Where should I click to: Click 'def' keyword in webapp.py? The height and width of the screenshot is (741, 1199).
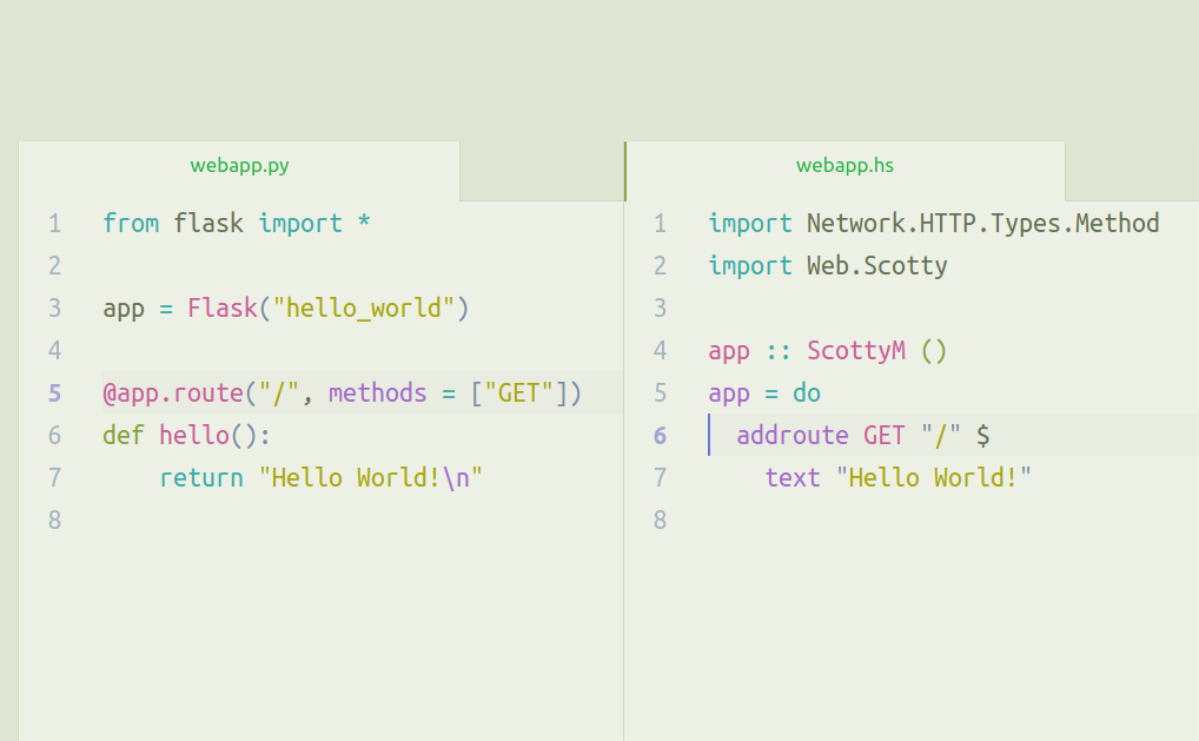click(123, 435)
